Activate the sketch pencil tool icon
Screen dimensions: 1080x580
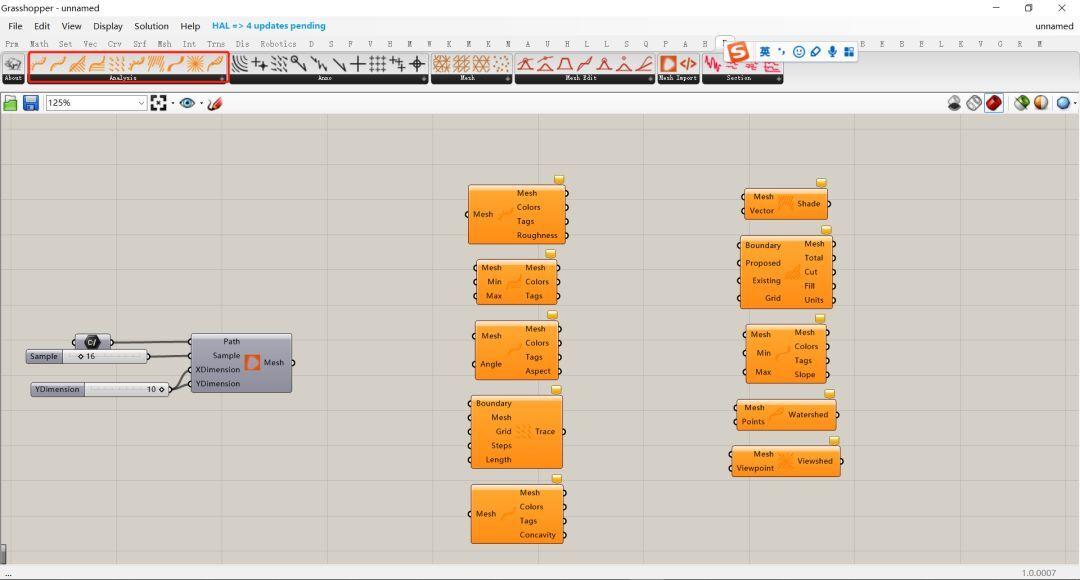(215, 103)
